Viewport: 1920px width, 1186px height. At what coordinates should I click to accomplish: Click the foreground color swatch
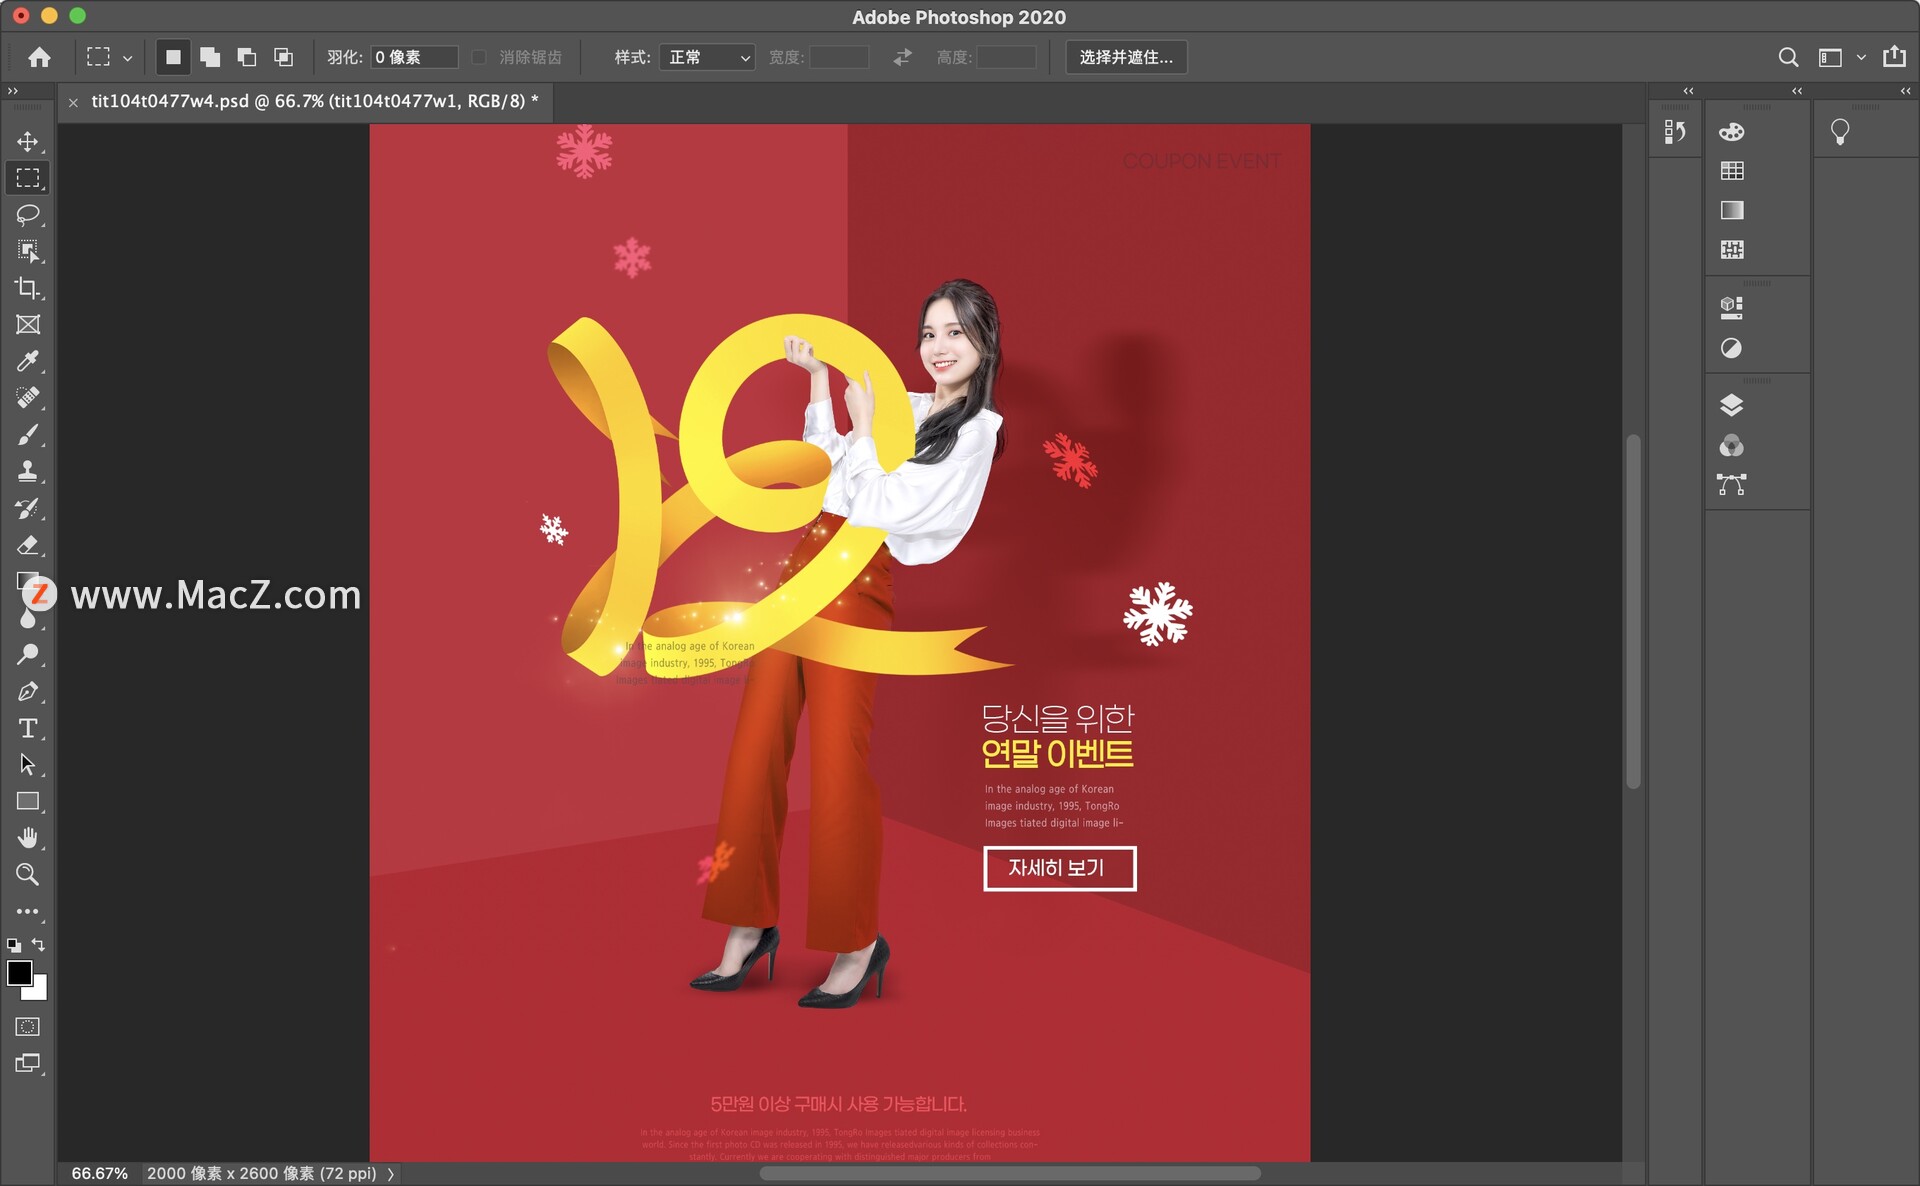click(x=19, y=972)
